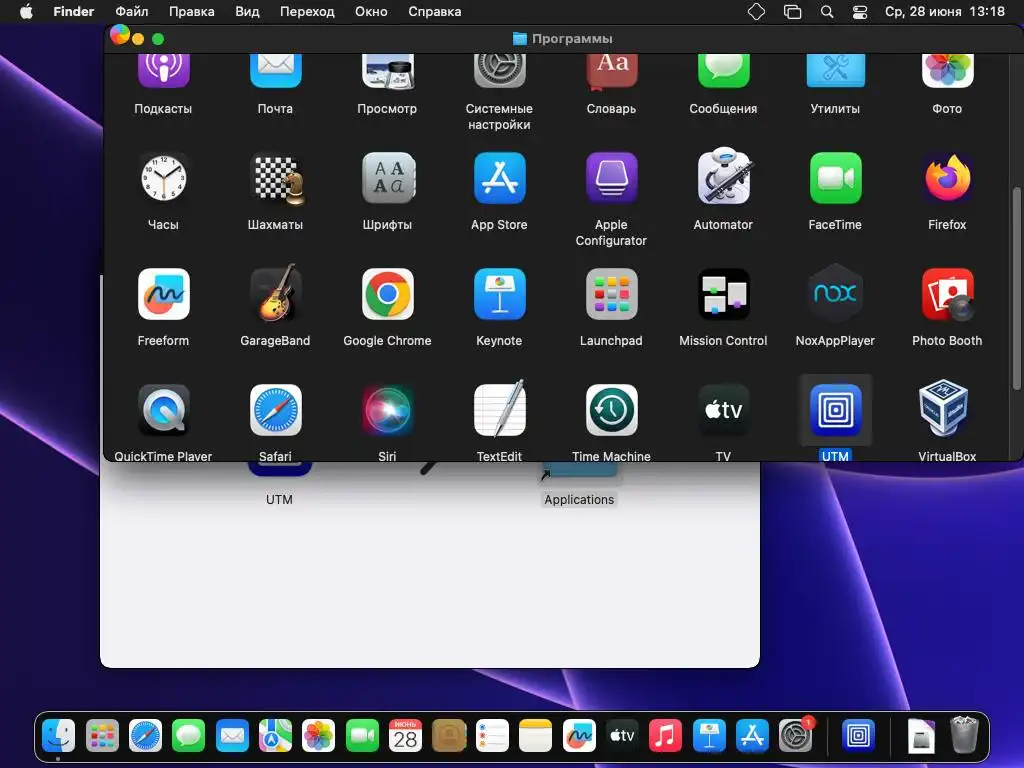
Task: Select the GarageBand app icon
Action: click(x=276, y=293)
